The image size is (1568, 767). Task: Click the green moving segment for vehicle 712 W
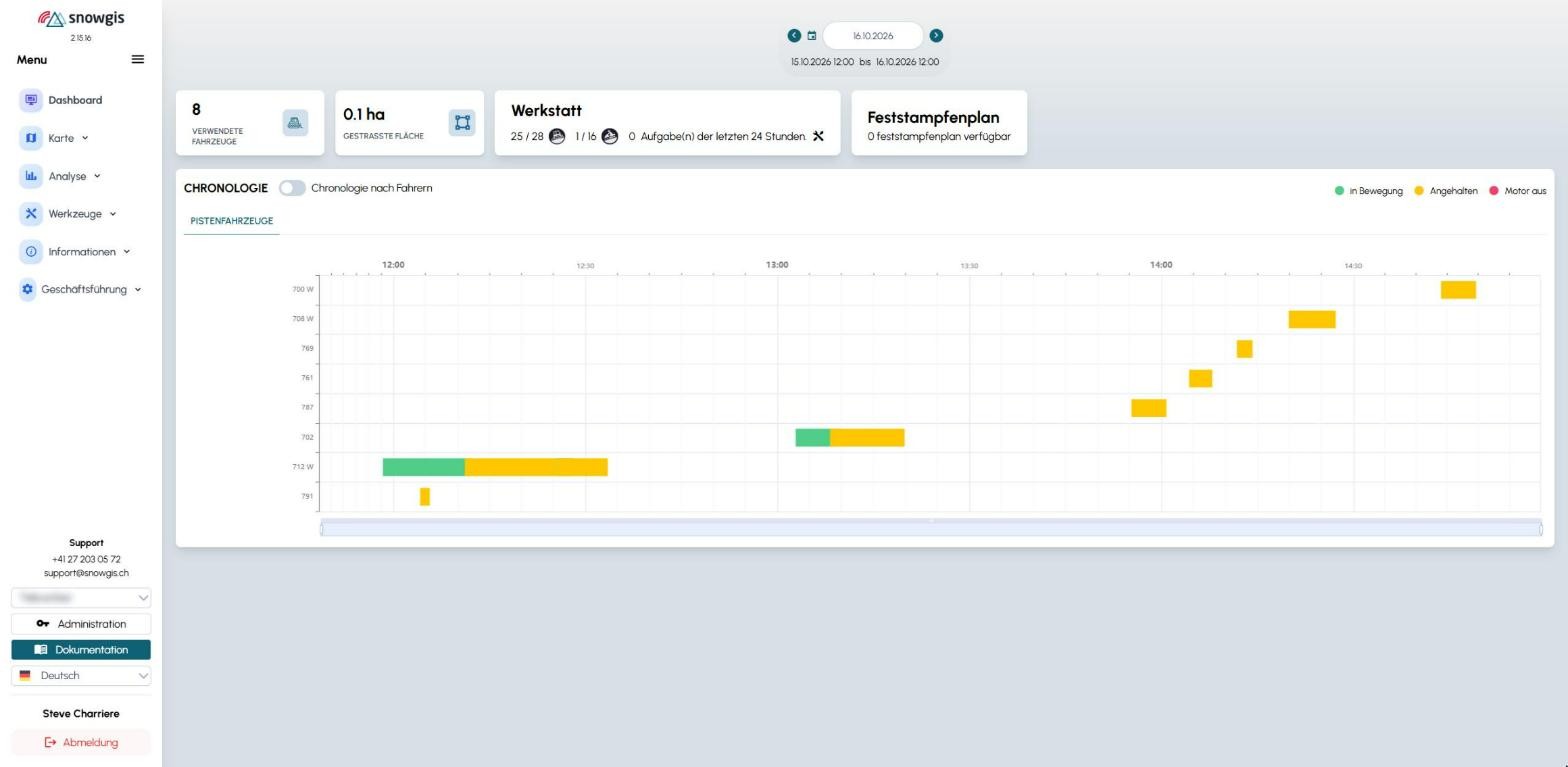click(424, 467)
